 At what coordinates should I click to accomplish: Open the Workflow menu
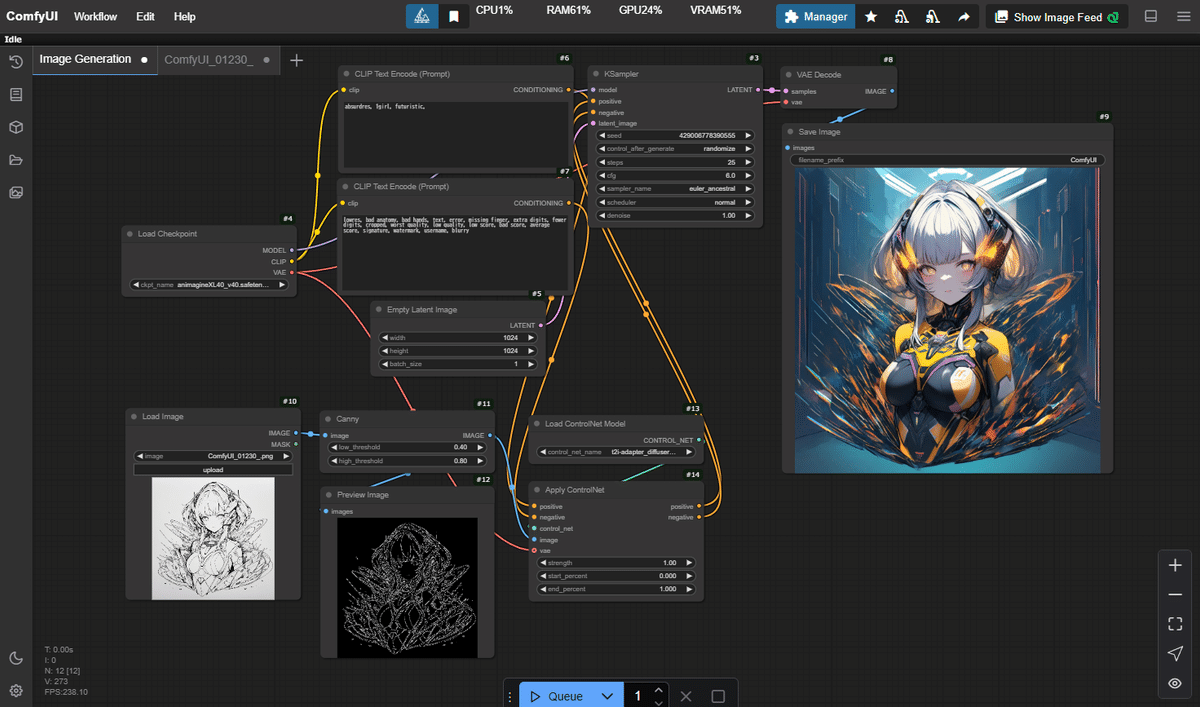95,16
